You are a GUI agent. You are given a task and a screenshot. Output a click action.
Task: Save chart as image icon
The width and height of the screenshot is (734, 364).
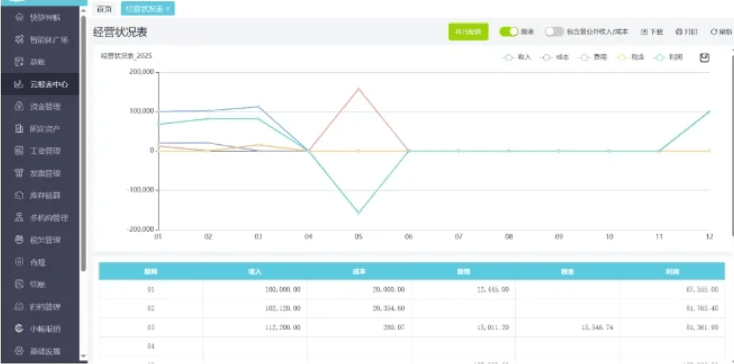705,58
